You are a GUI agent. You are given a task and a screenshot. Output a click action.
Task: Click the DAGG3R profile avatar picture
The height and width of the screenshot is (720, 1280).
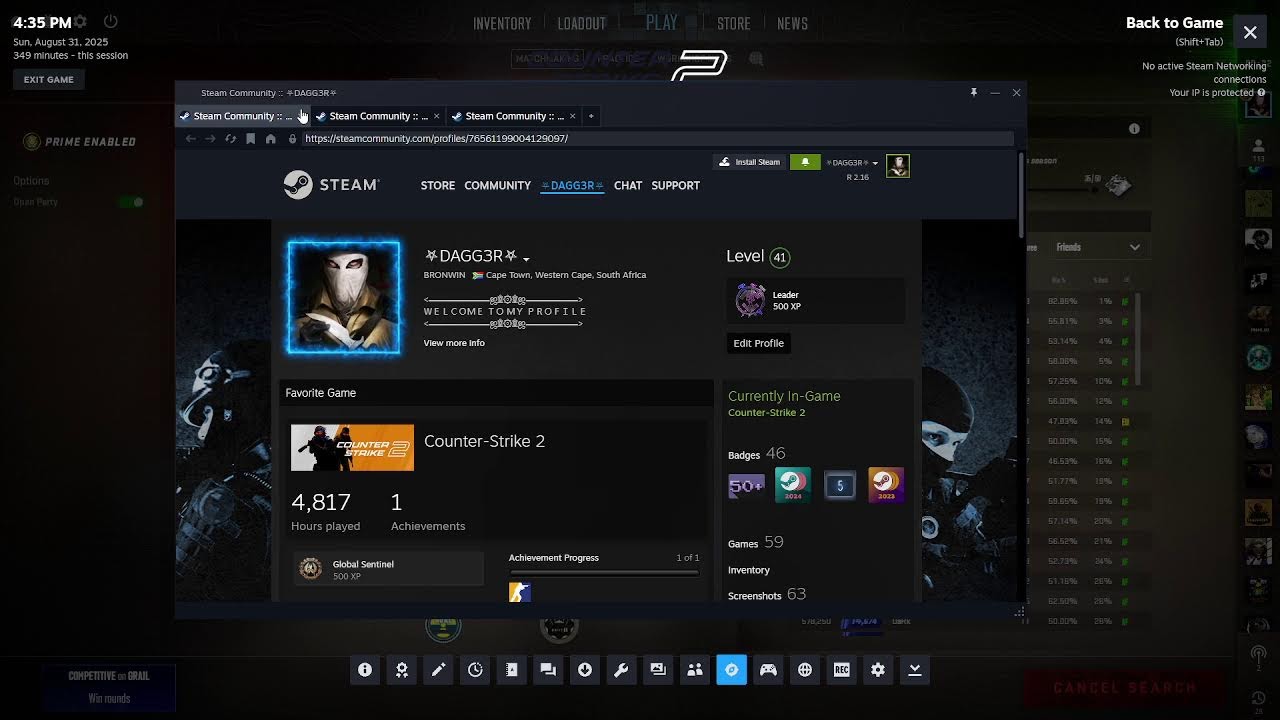[x=344, y=297]
